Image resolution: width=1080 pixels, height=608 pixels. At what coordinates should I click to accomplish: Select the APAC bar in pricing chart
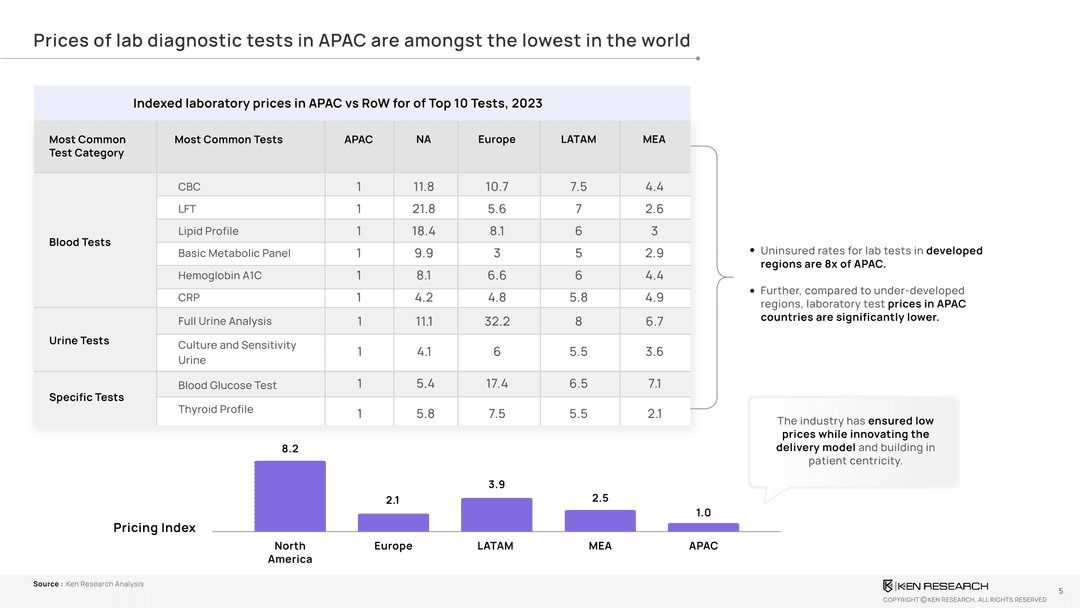click(x=703, y=526)
